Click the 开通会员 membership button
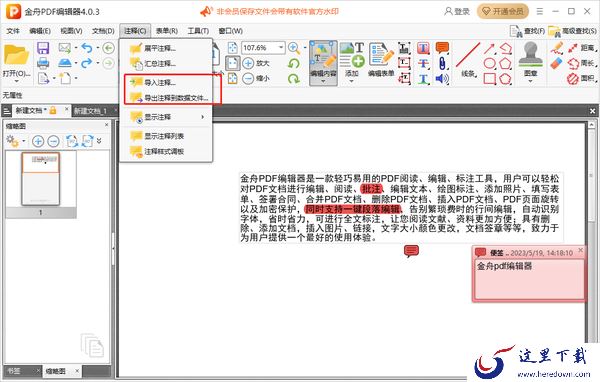Screen dimensions: 600x382 click(503, 11)
